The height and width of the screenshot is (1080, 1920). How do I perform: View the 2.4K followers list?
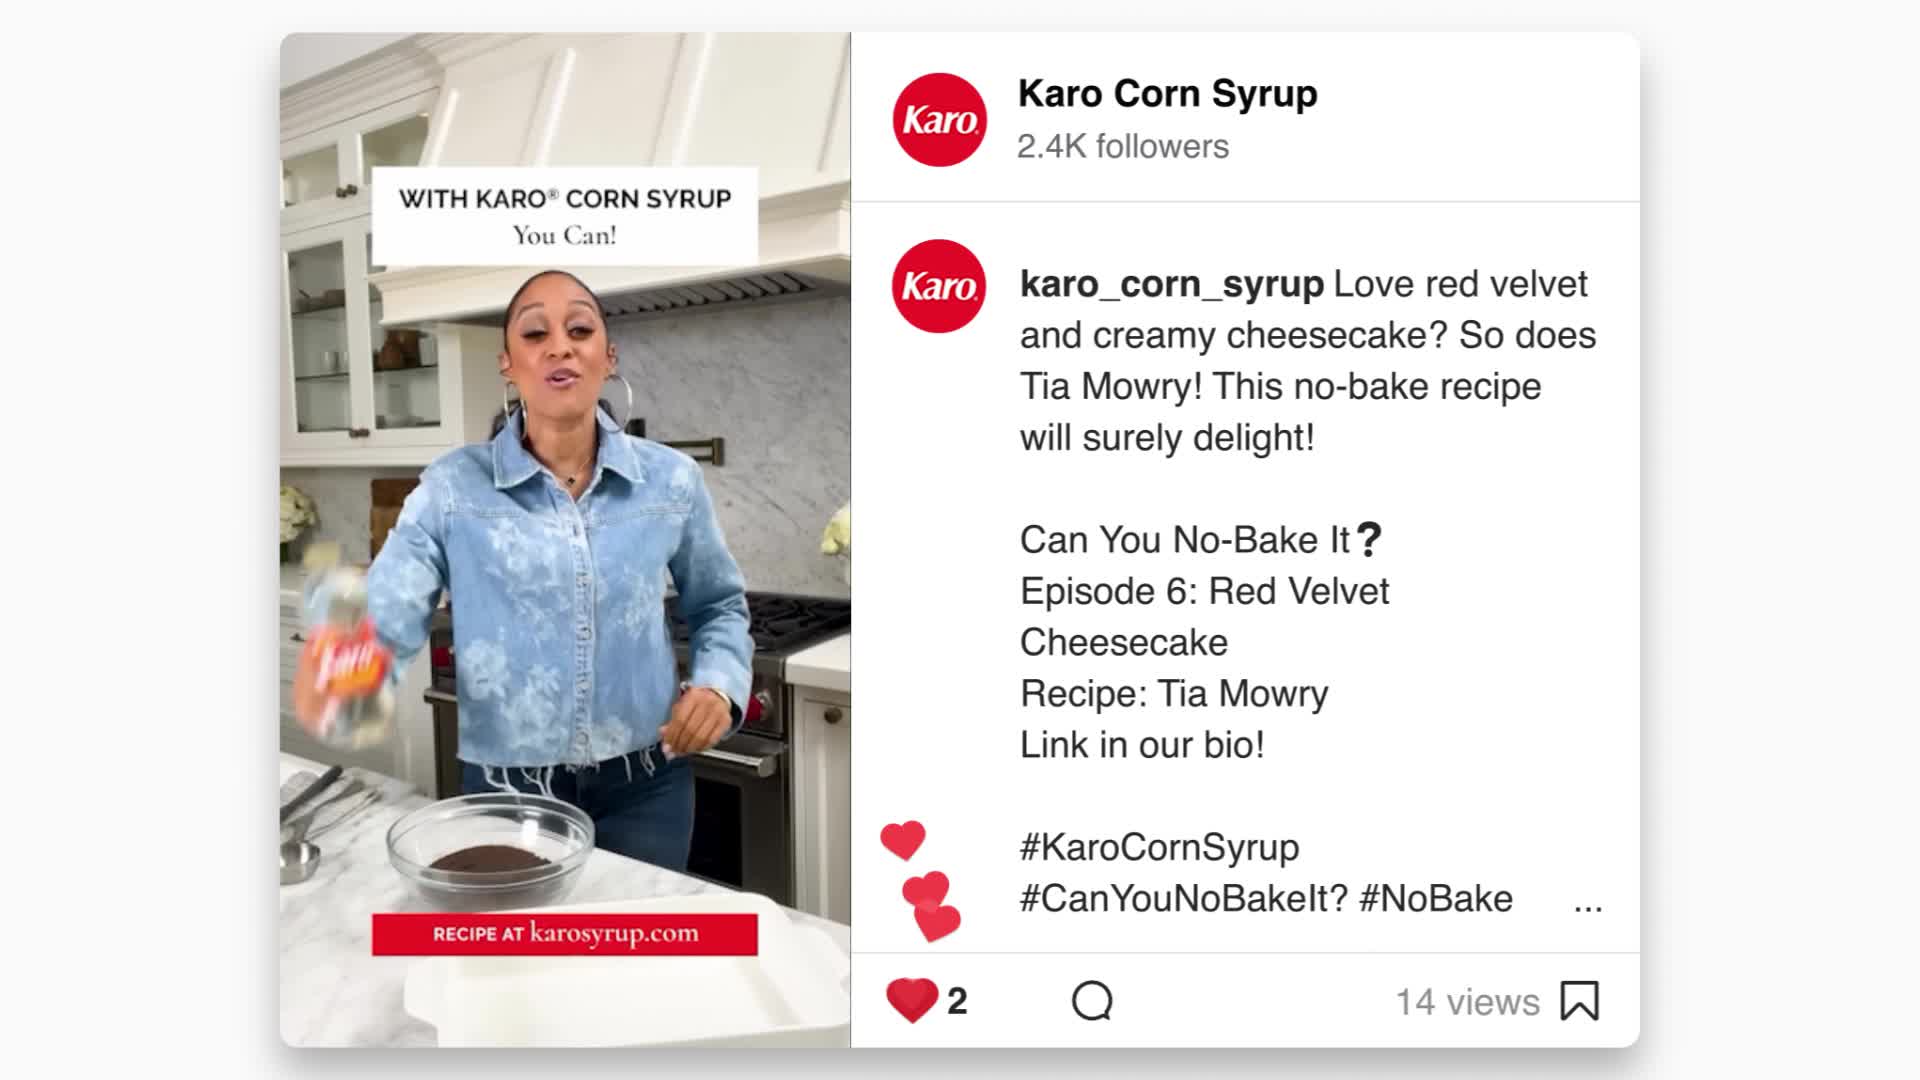tap(1122, 147)
